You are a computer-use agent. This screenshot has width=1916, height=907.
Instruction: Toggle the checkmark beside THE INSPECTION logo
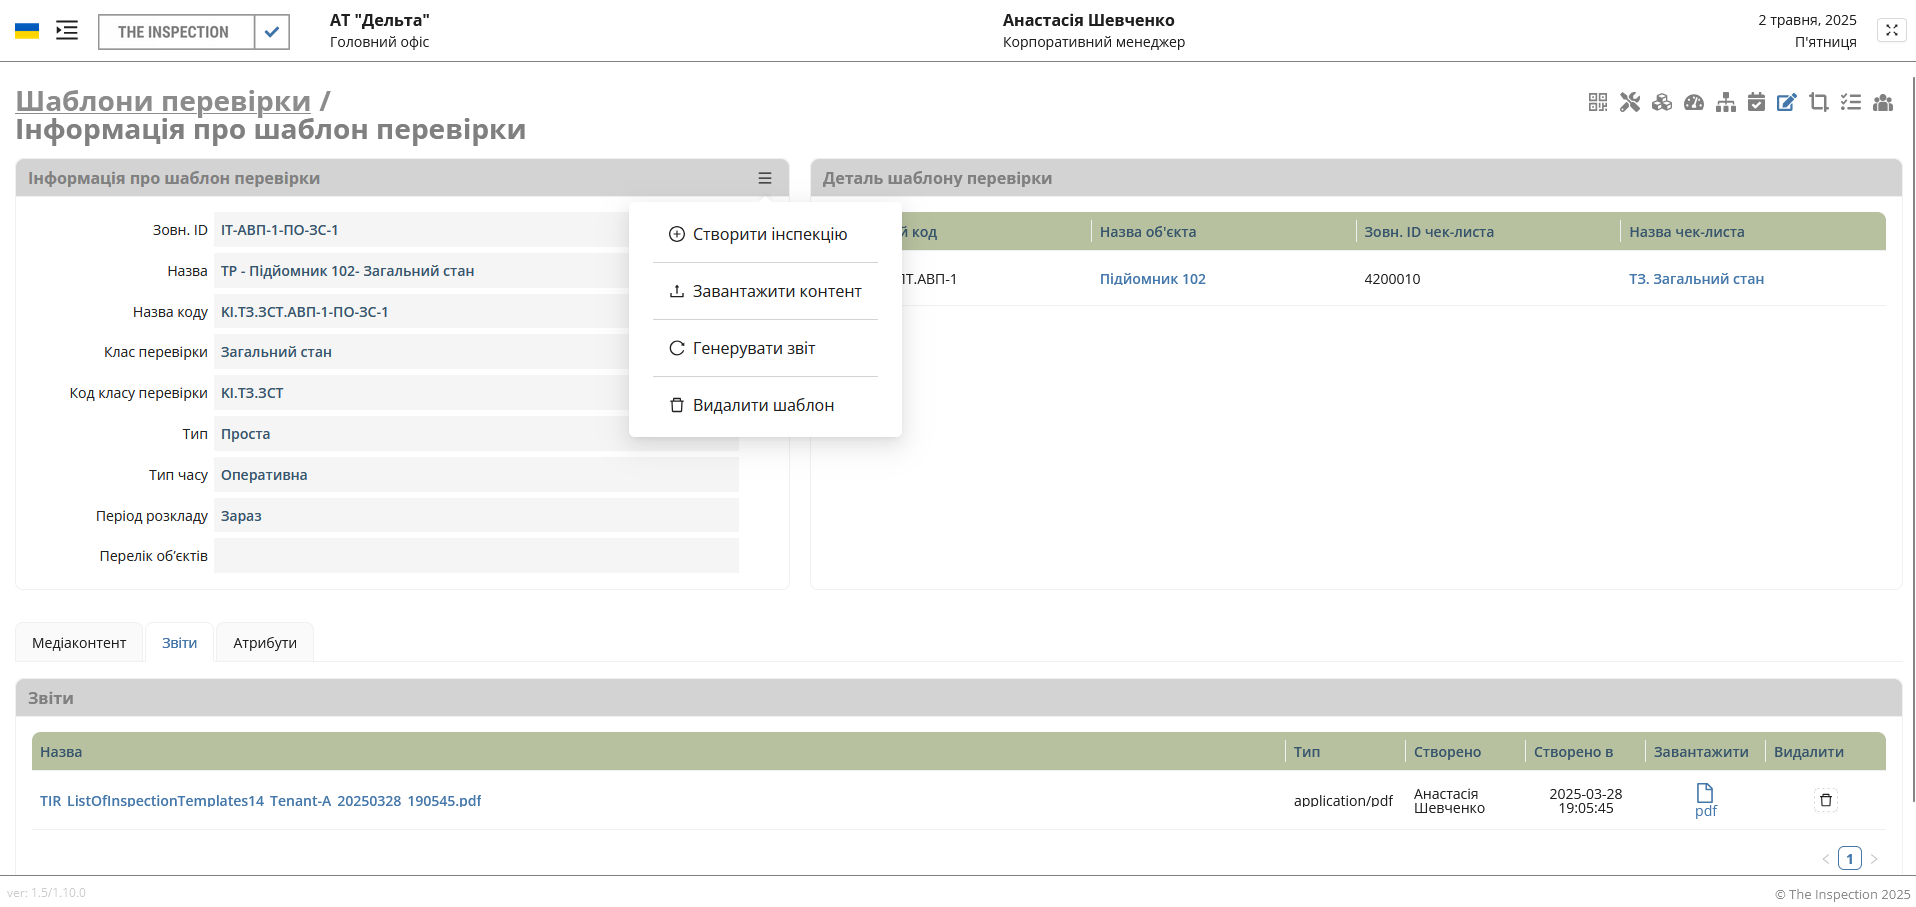272,32
